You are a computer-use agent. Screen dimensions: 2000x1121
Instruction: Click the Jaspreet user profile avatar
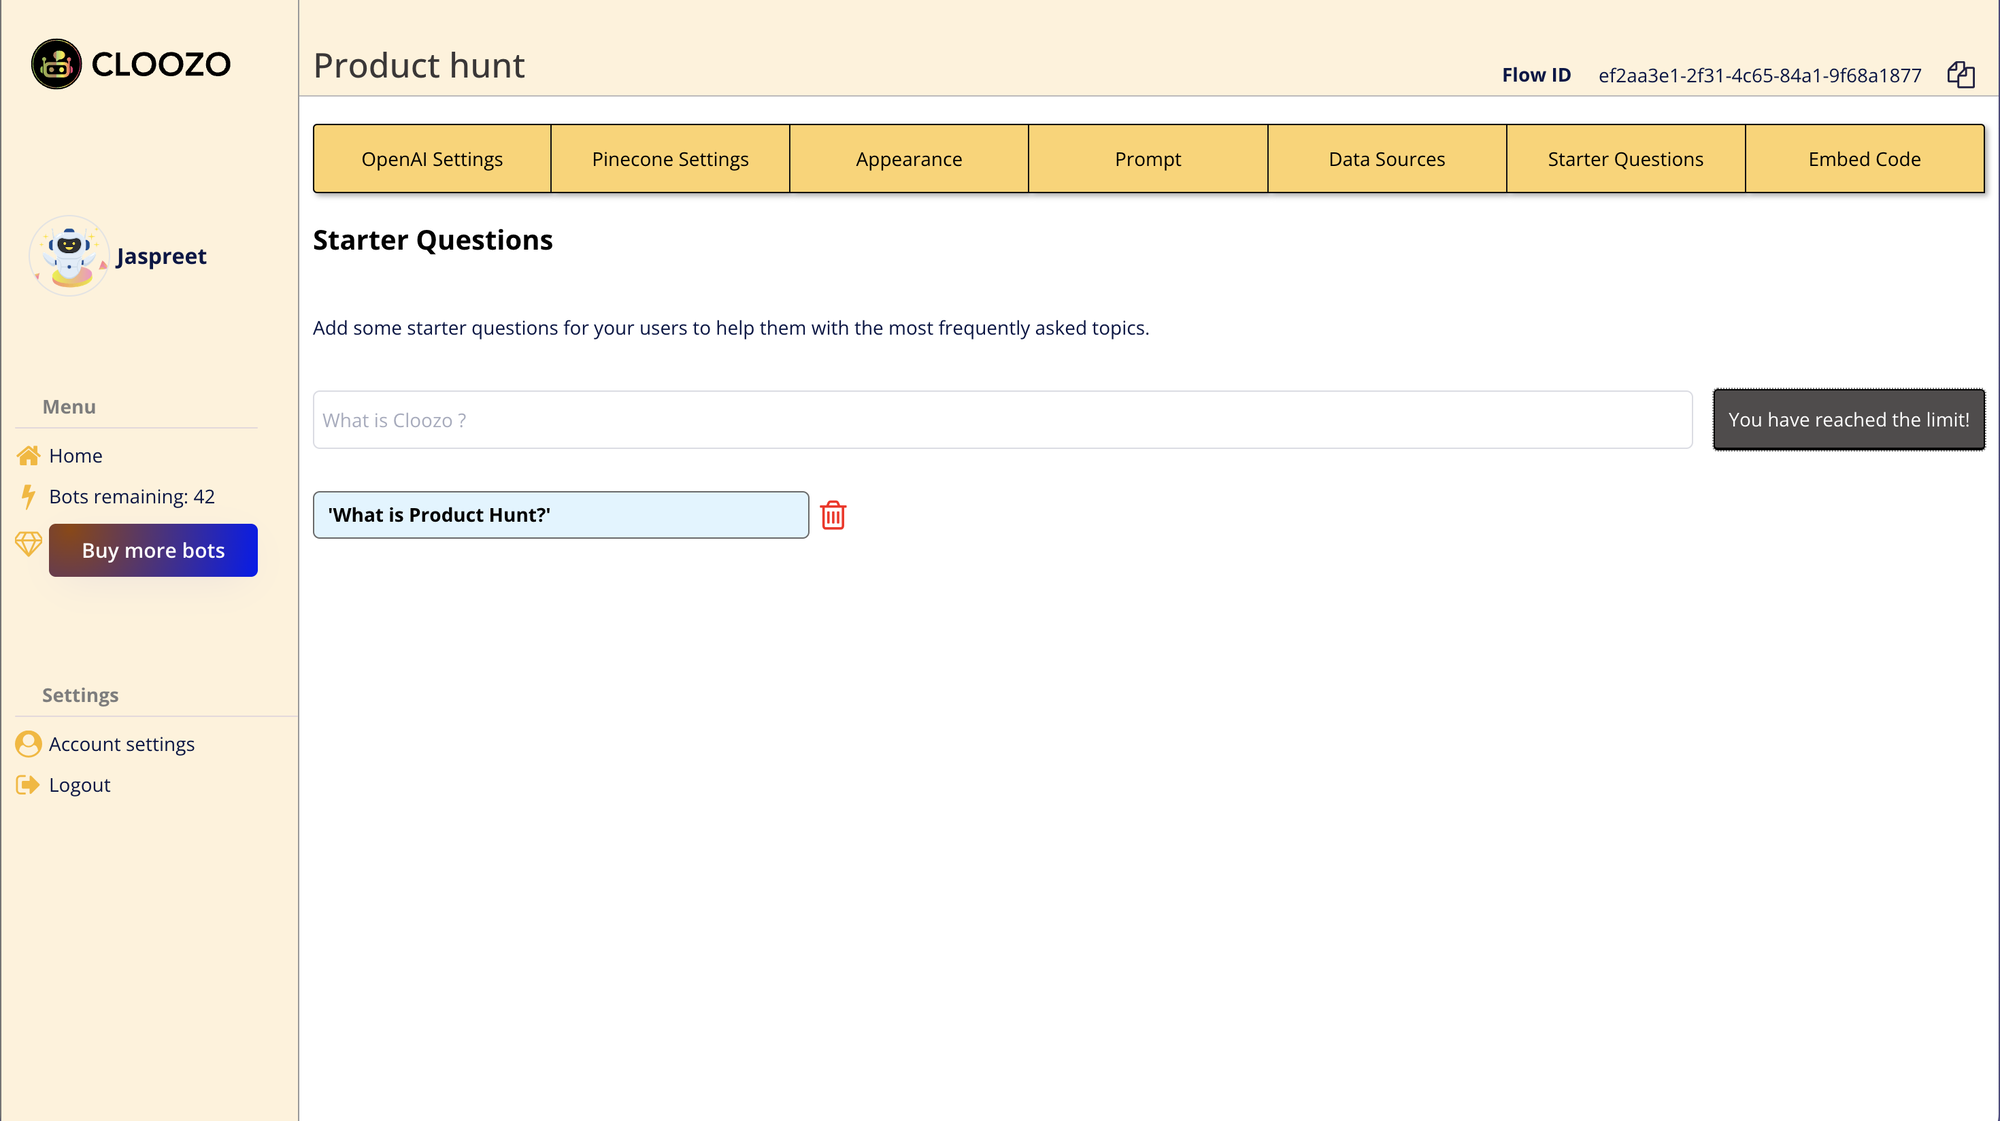pyautogui.click(x=70, y=256)
